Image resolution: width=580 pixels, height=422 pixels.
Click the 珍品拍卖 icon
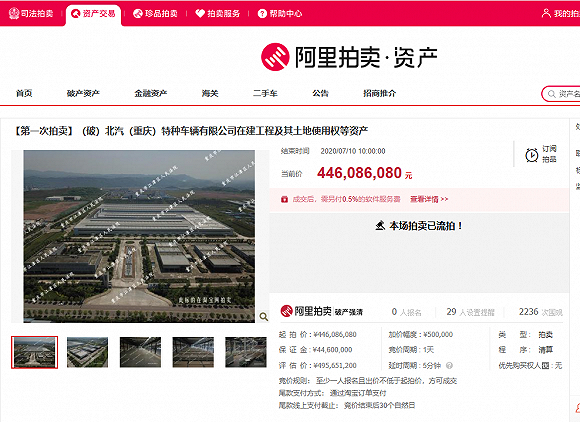[x=138, y=14]
